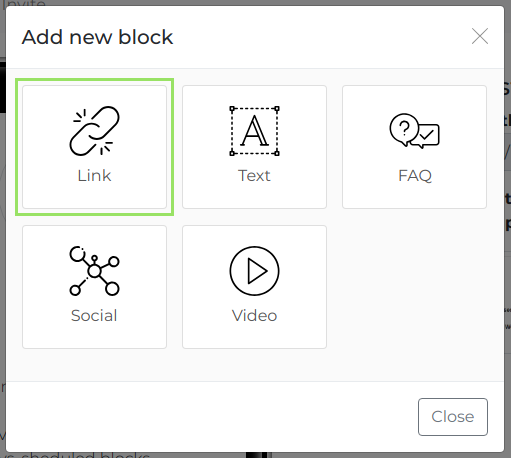Click the dimmed backdrop outside the dialog
The width and height of the screenshot is (511, 458).
[x=508, y=233]
